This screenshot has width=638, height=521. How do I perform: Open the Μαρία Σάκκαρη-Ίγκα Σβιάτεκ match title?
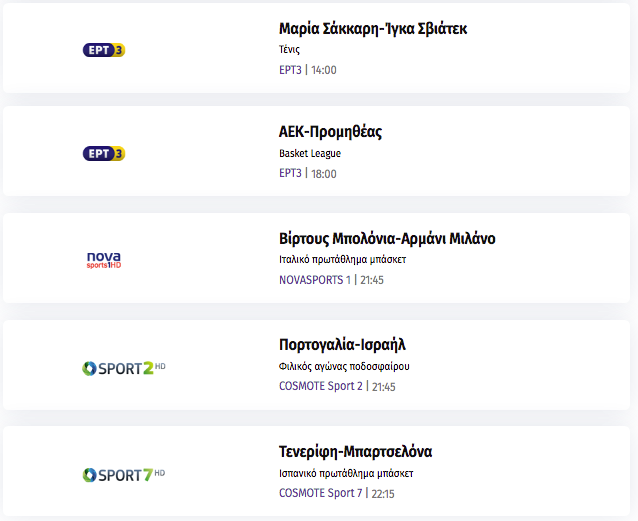[x=373, y=28]
